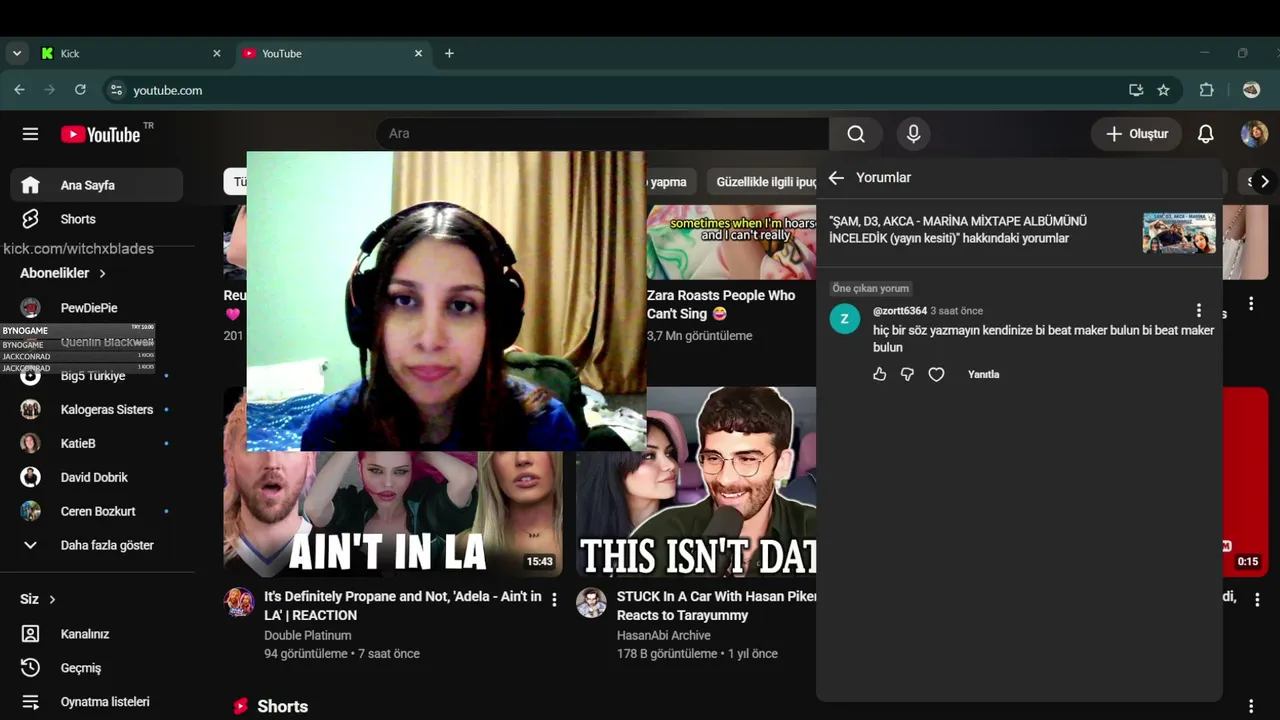Select Ana Sayfa in sidebar
Viewport: 1280px width, 720px height.
pyautogui.click(x=97, y=185)
